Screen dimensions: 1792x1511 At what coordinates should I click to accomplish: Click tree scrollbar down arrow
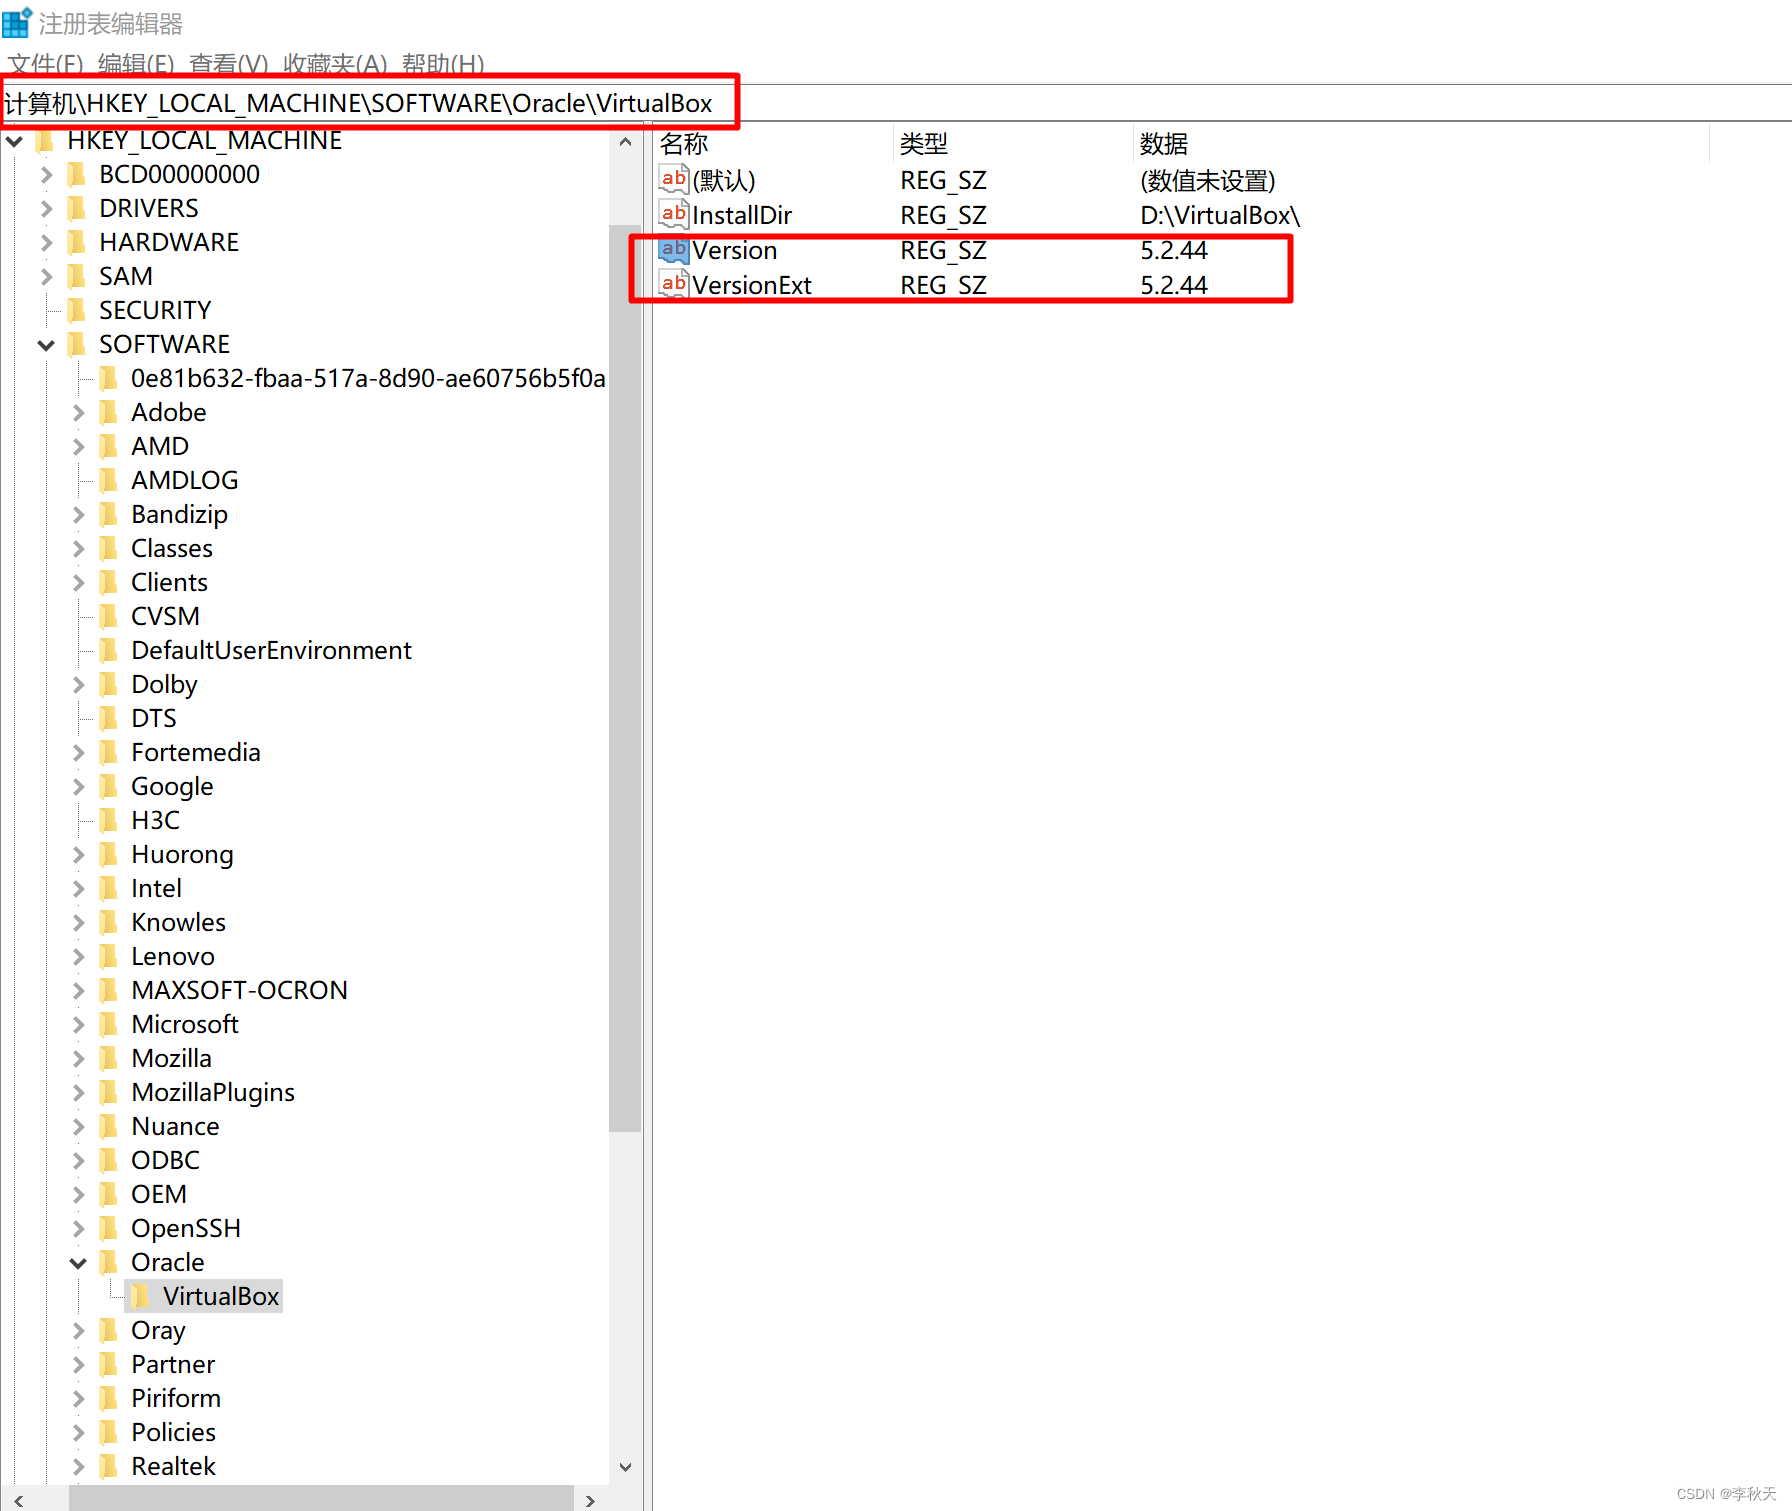[x=625, y=1468]
